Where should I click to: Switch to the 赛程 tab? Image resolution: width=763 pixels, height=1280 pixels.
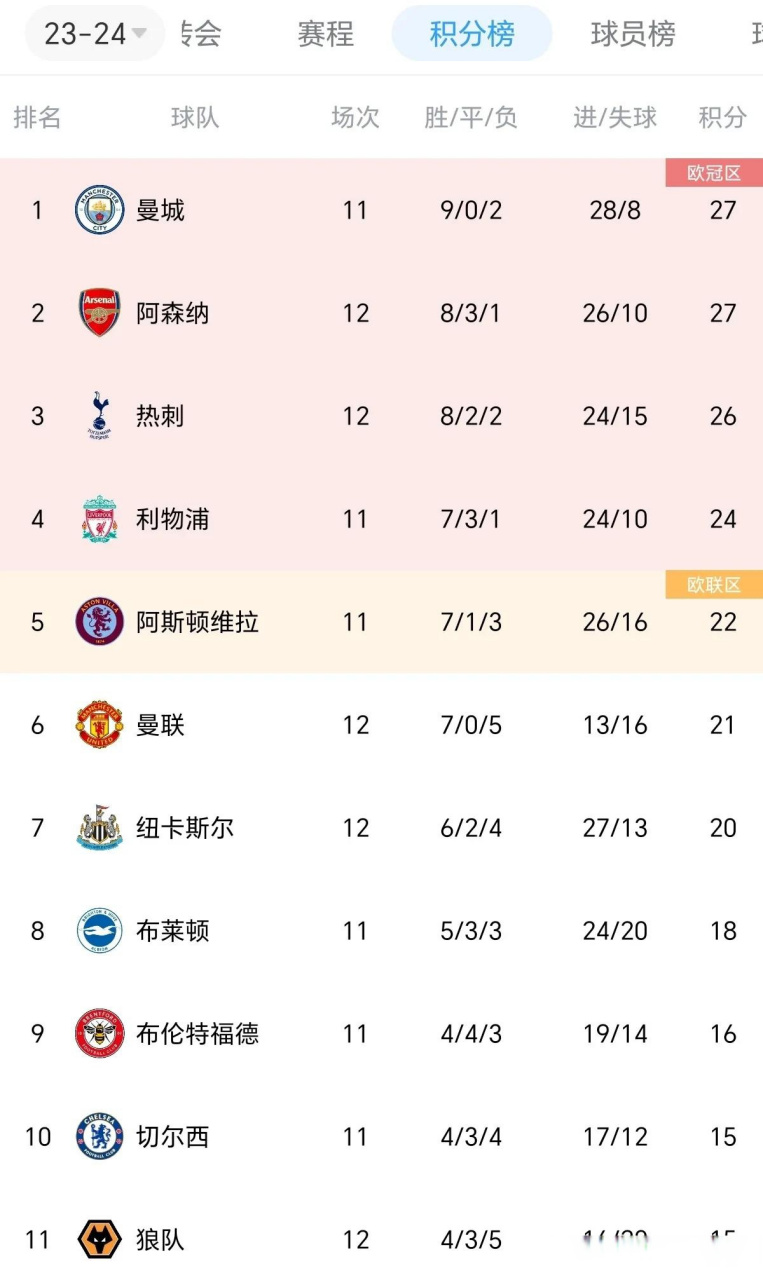click(325, 34)
